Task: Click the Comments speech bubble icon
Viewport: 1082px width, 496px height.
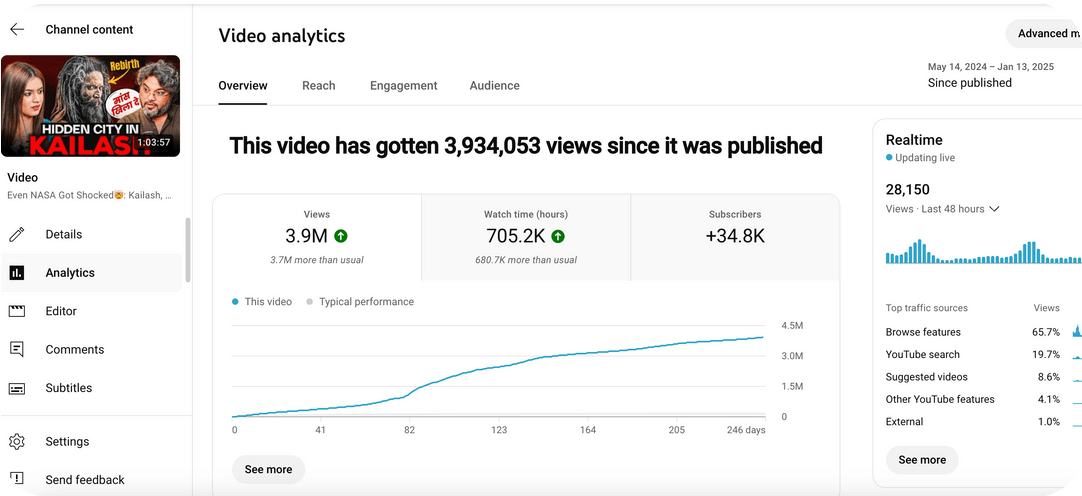Action: pos(17,349)
